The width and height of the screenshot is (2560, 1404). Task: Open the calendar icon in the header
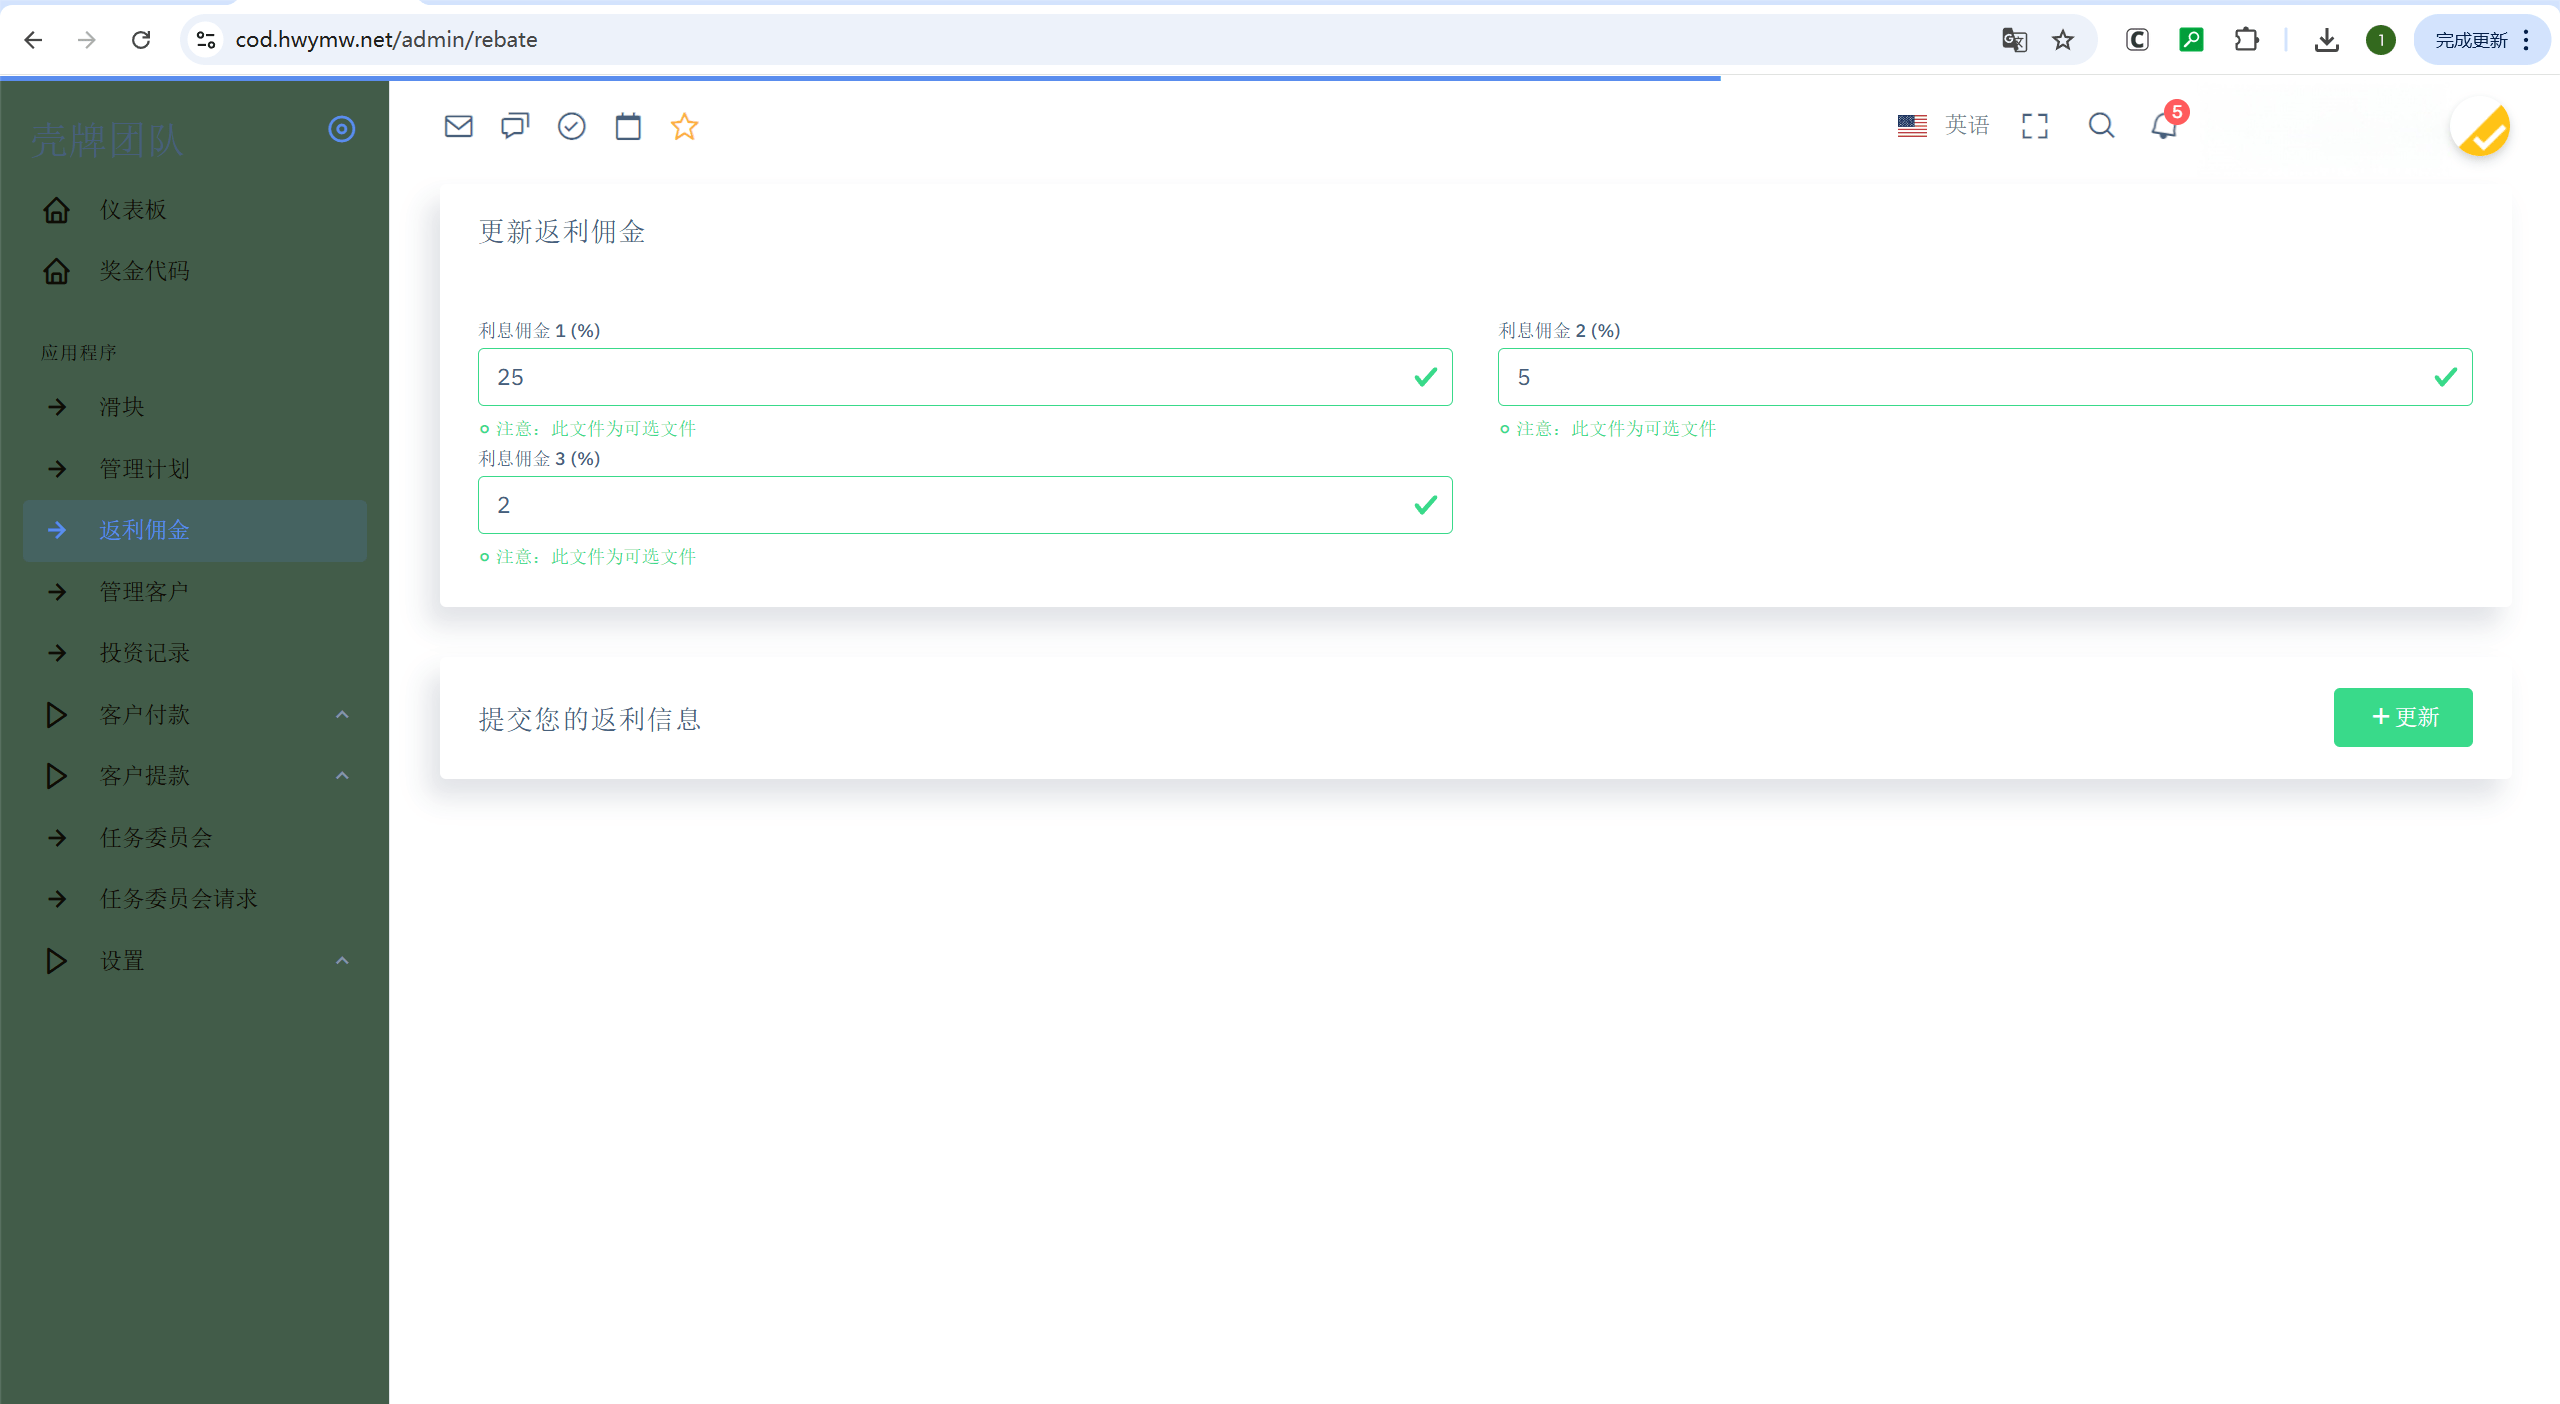click(628, 126)
